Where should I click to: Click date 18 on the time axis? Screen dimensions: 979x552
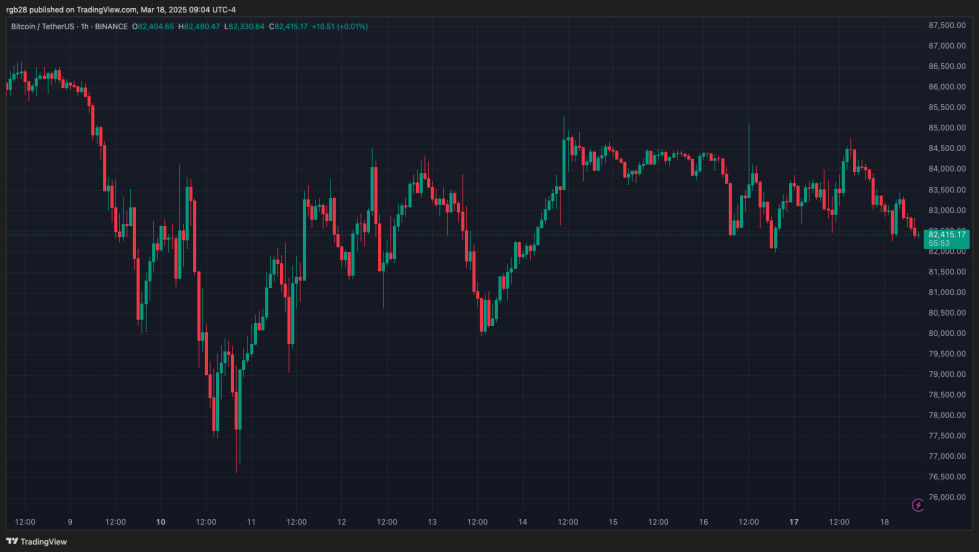click(885, 522)
